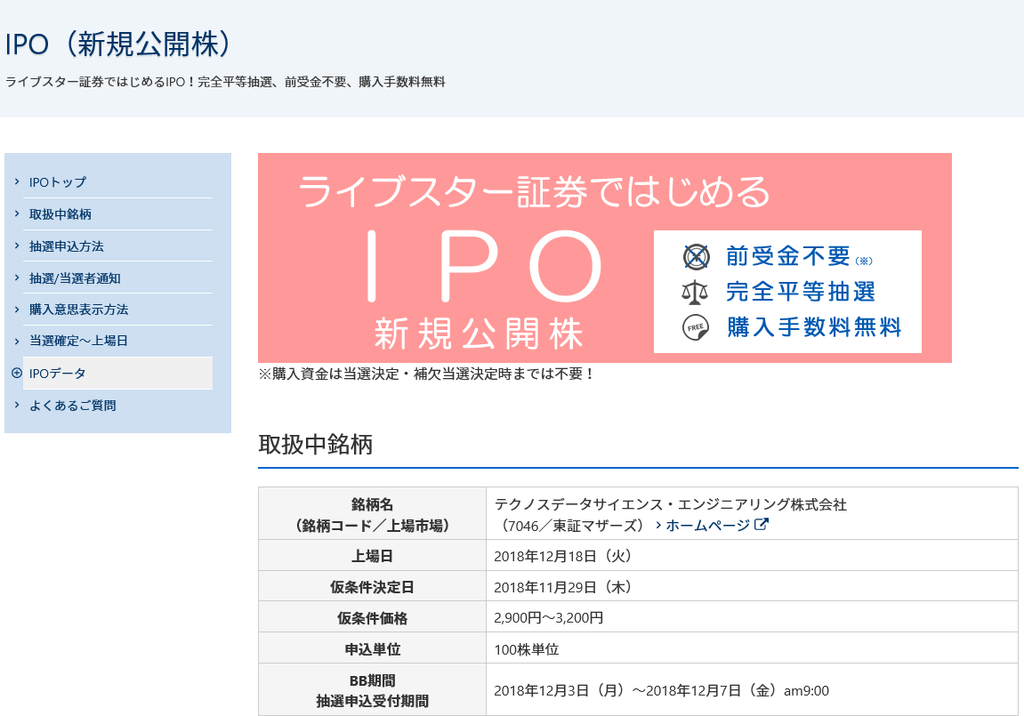Viewport: 1024px width, 716px height.
Task: Click the listing date 2018年12月18日（火）
Action: pos(563,556)
